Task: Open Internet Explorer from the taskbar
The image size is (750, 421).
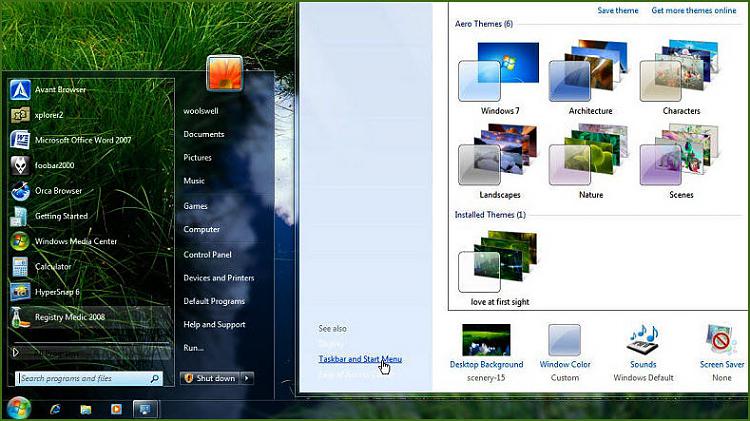Action: click(55, 409)
